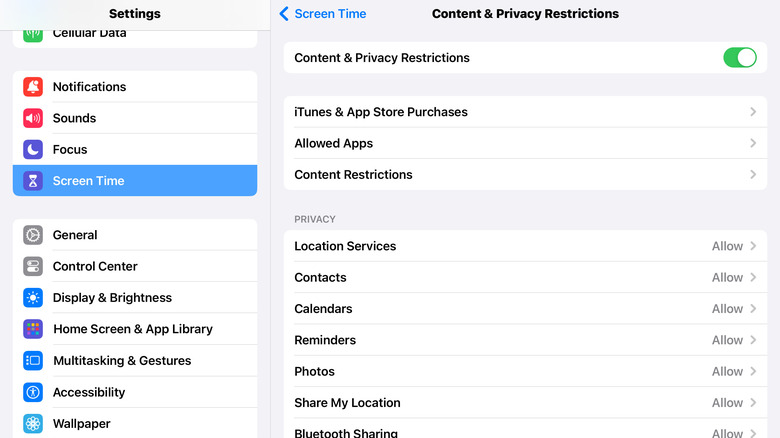
Task: Click the Wallpaper flower icon
Action: (x=33, y=424)
